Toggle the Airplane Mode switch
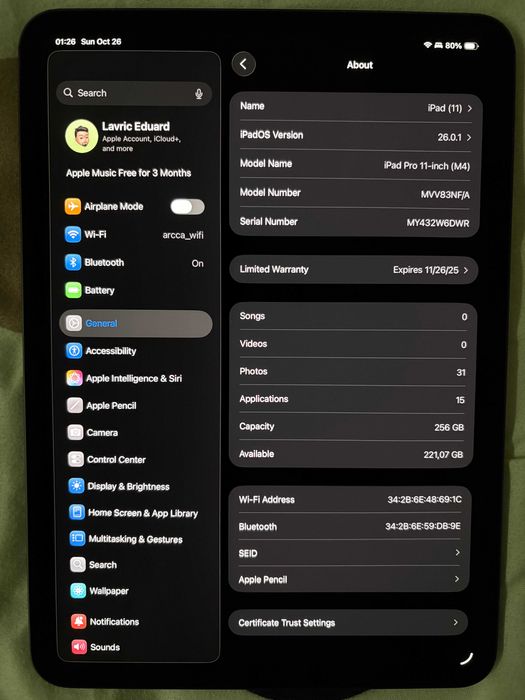Viewport: 525px width, 700px height. coord(188,207)
